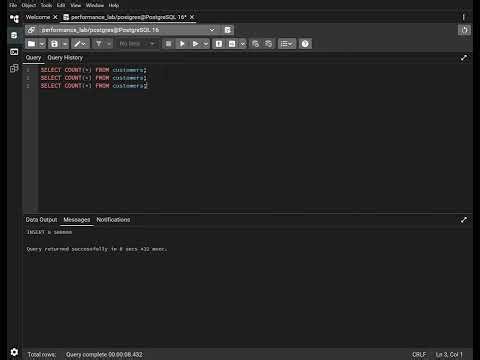Click the Rollback transaction icon
This screenshot has width=480, height=360.
(268, 44)
